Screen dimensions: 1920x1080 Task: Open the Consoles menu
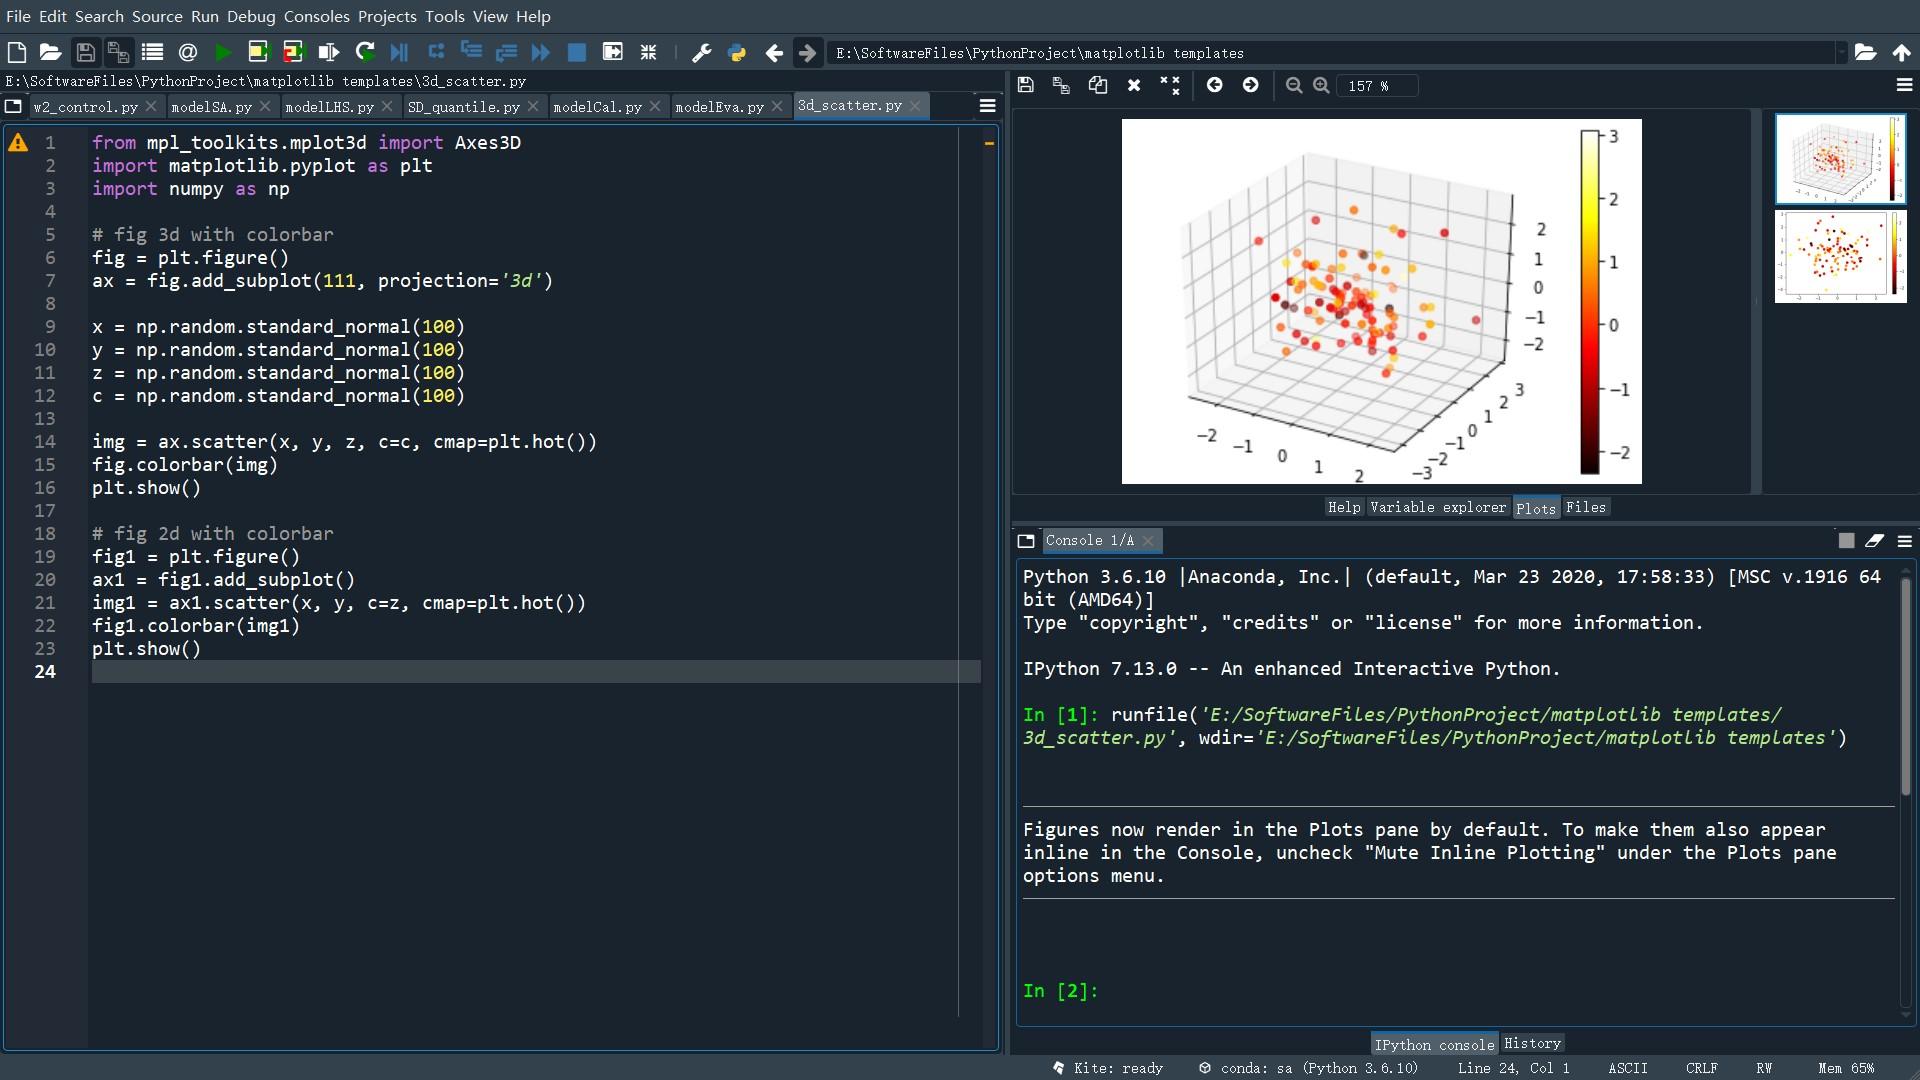[x=316, y=16]
